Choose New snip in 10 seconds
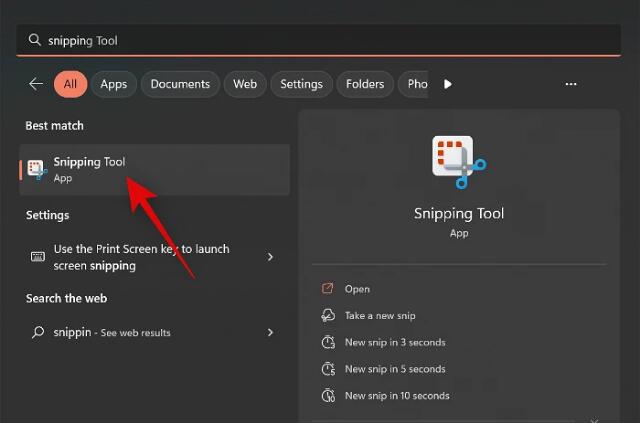This screenshot has height=423, width=641. (397, 396)
